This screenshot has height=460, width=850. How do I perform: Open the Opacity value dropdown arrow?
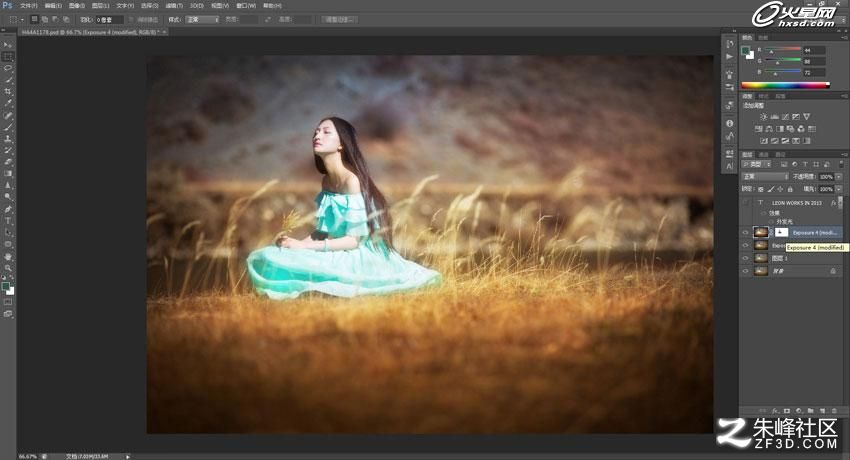click(x=839, y=177)
